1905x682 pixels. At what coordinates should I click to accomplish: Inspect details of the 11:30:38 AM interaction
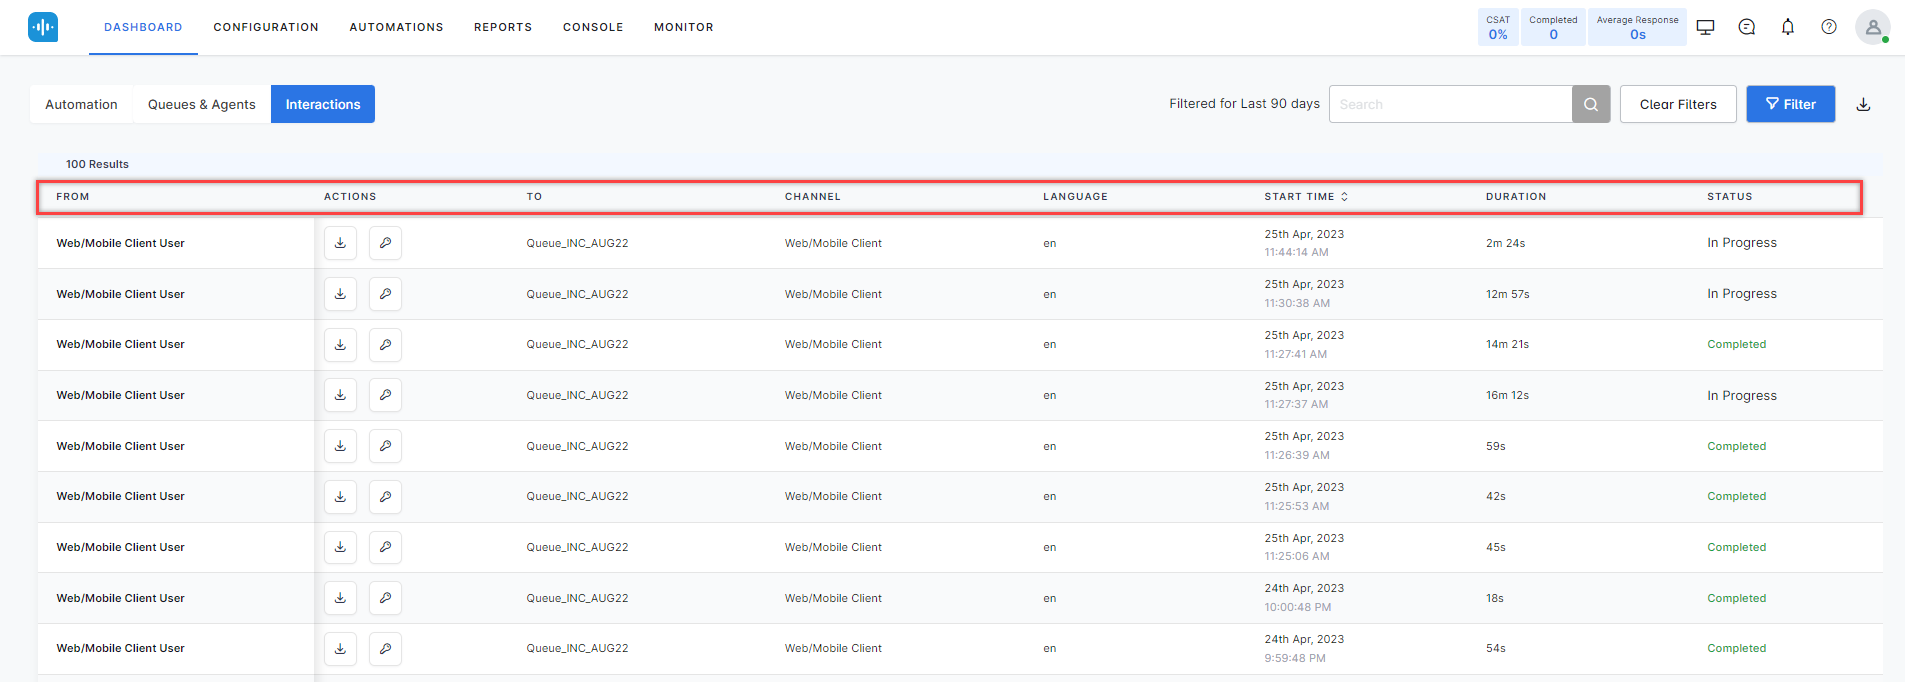click(x=385, y=294)
